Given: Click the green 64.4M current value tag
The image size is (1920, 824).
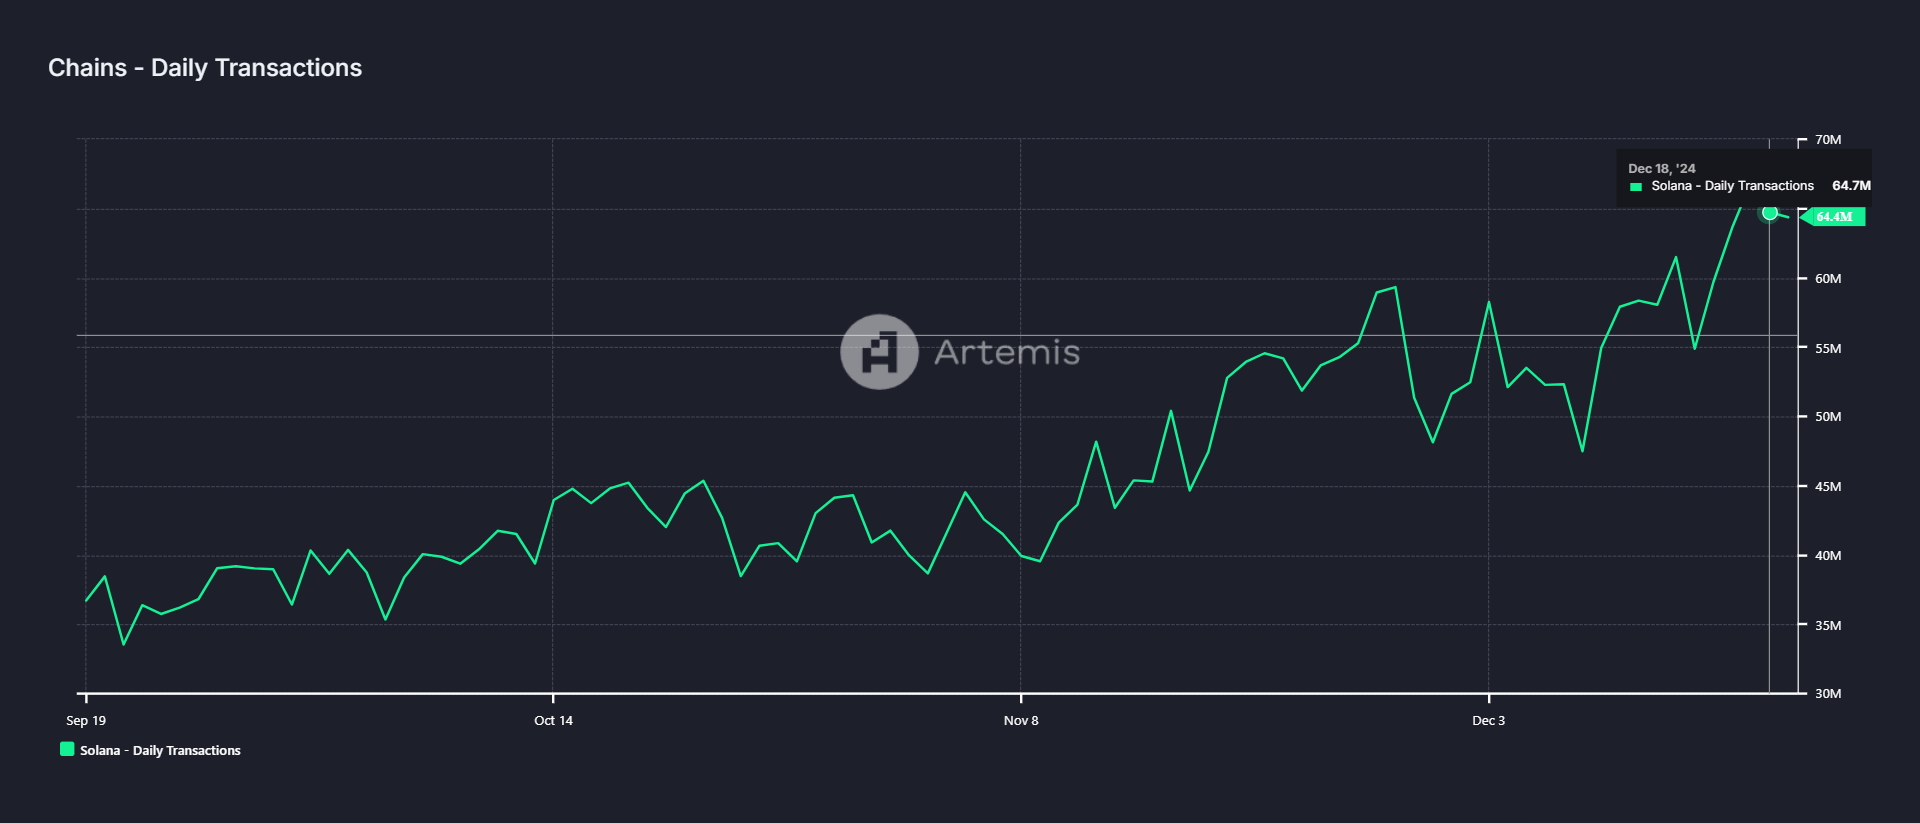Looking at the screenshot, I should [x=1834, y=217].
